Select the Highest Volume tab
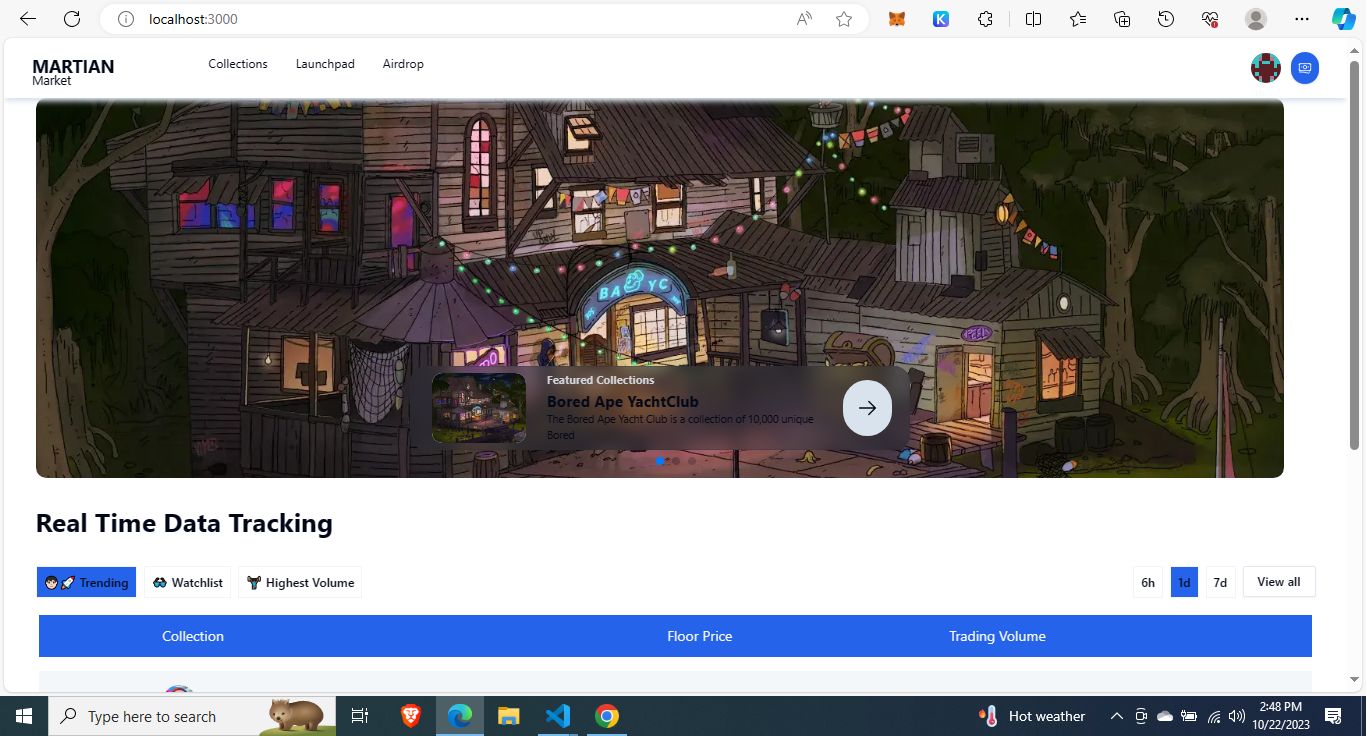1366x736 pixels. coord(300,582)
